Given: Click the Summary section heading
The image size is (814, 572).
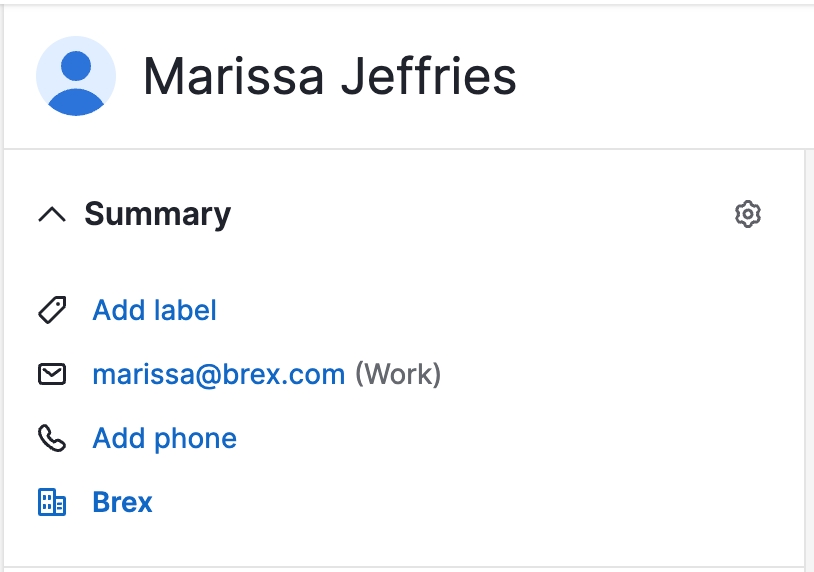Looking at the screenshot, I should point(157,214).
